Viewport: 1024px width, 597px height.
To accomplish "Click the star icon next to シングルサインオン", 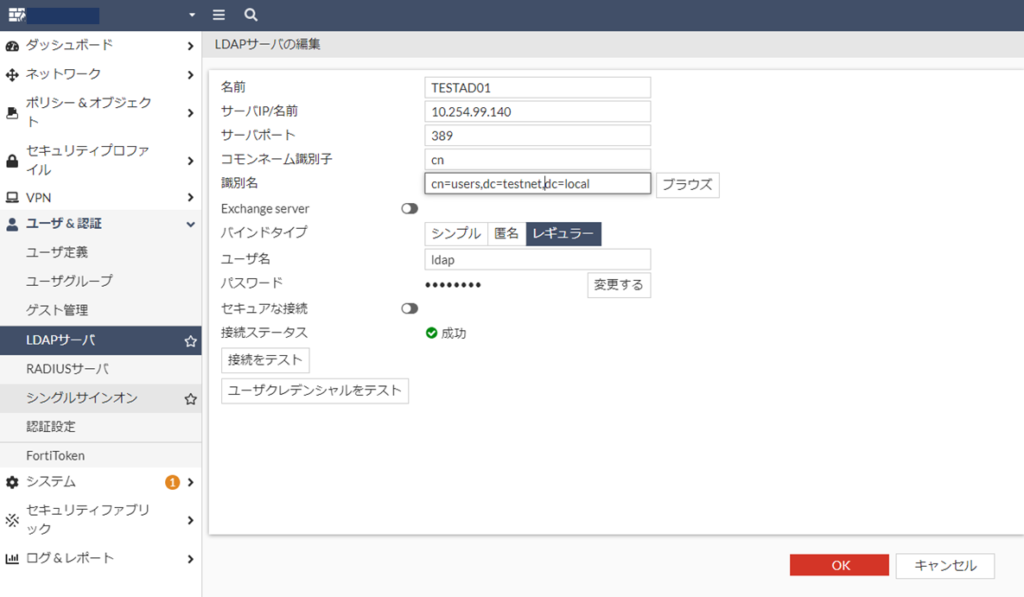I will [x=190, y=399].
